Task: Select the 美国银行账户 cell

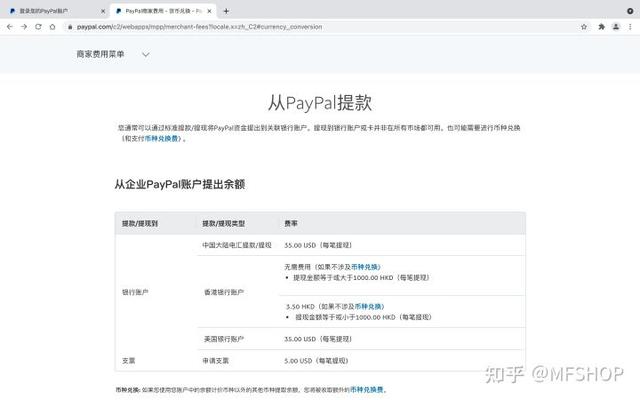Action: tap(224, 339)
